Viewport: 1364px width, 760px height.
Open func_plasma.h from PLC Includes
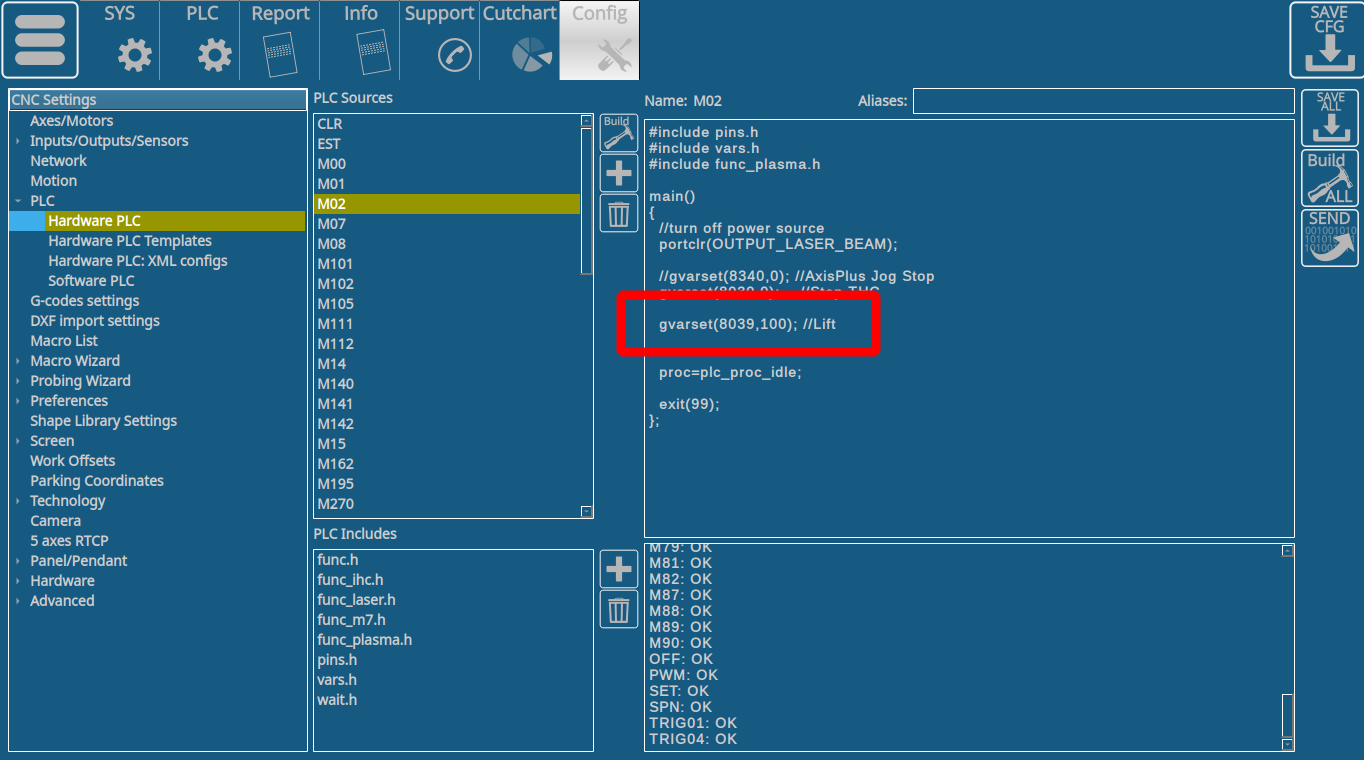364,640
